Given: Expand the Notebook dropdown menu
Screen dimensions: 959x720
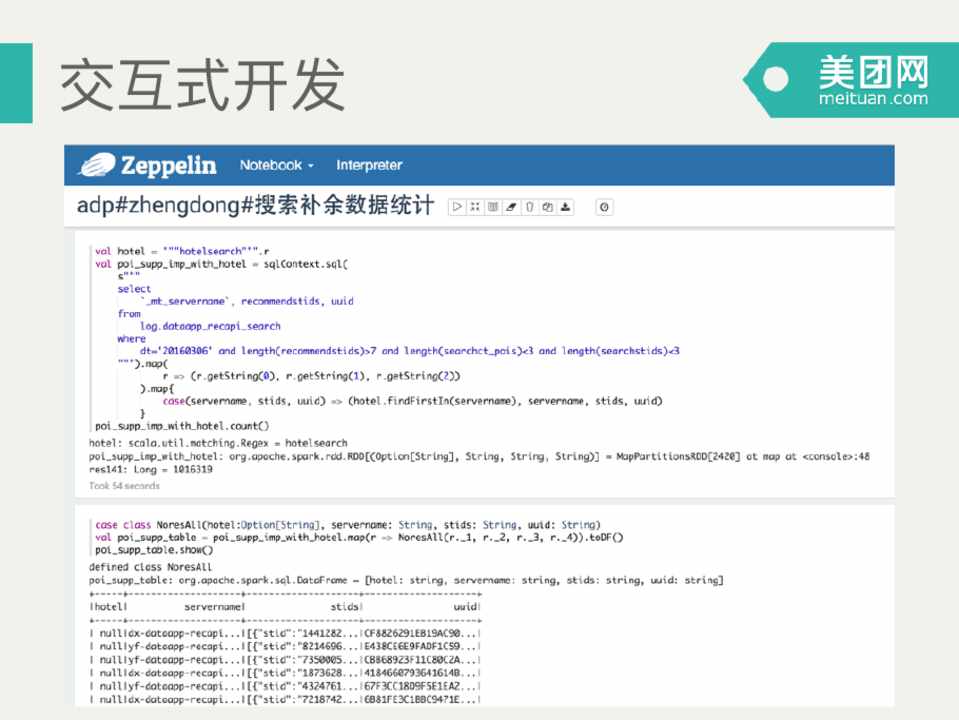Looking at the screenshot, I should point(277,165).
